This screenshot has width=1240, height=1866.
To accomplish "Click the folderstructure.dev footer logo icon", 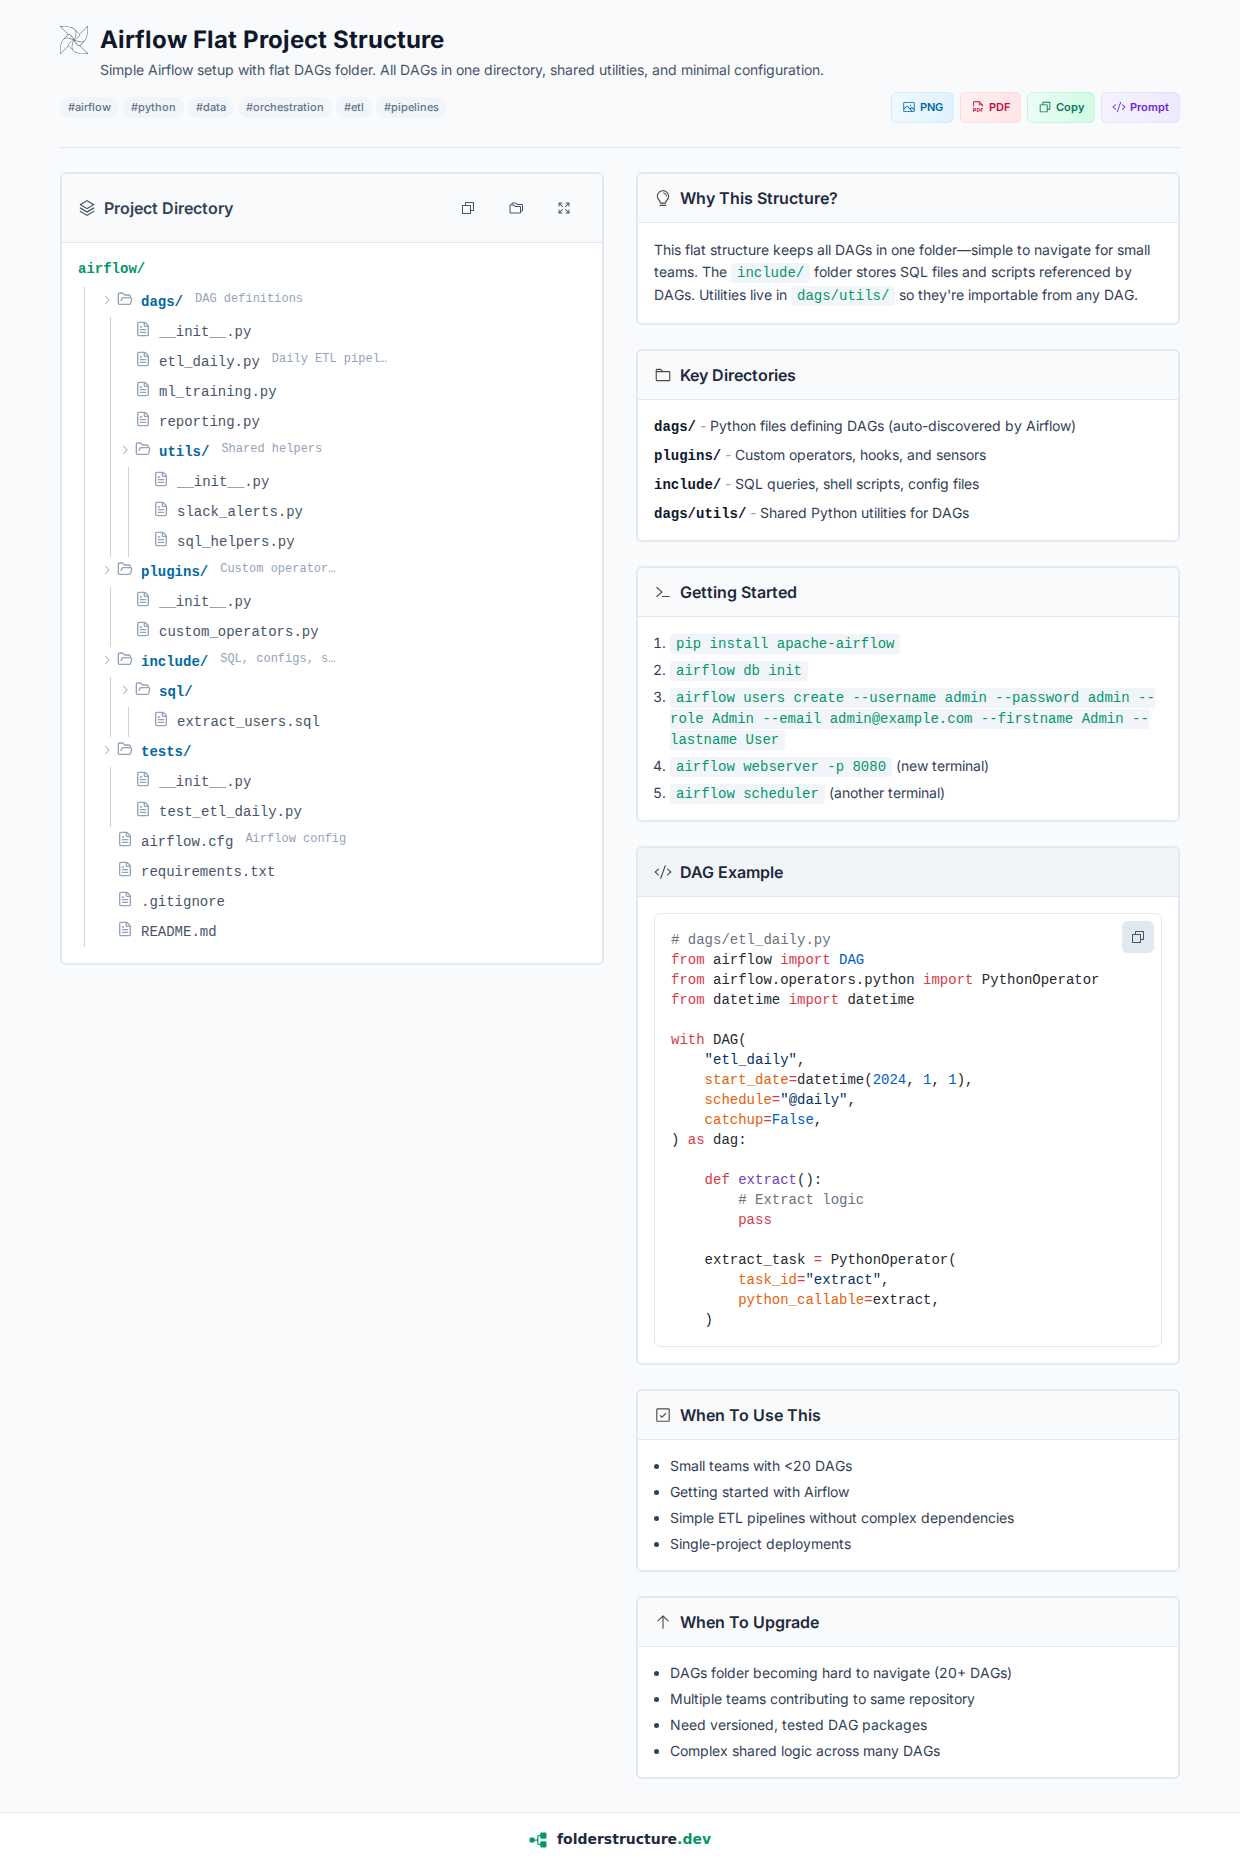I will pyautogui.click(x=538, y=1839).
